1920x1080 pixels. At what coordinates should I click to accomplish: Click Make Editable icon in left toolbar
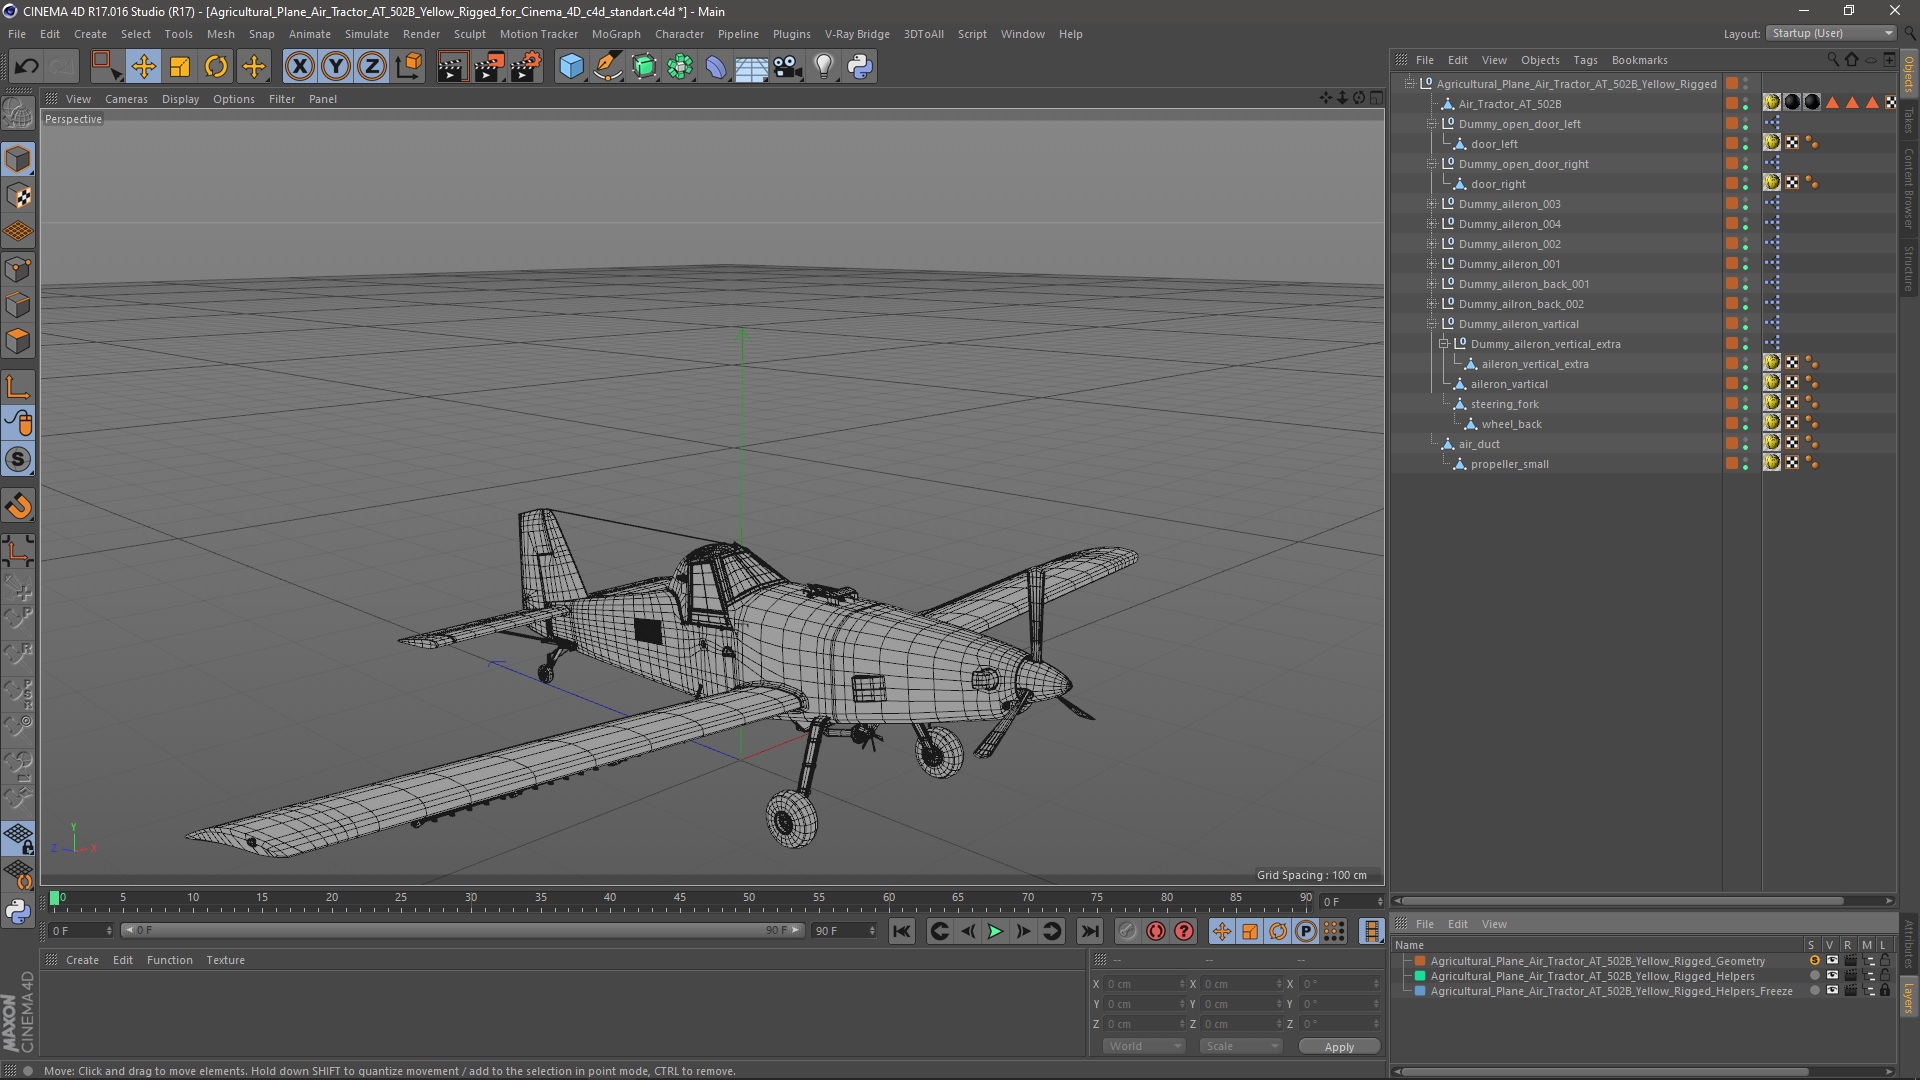coord(18,113)
